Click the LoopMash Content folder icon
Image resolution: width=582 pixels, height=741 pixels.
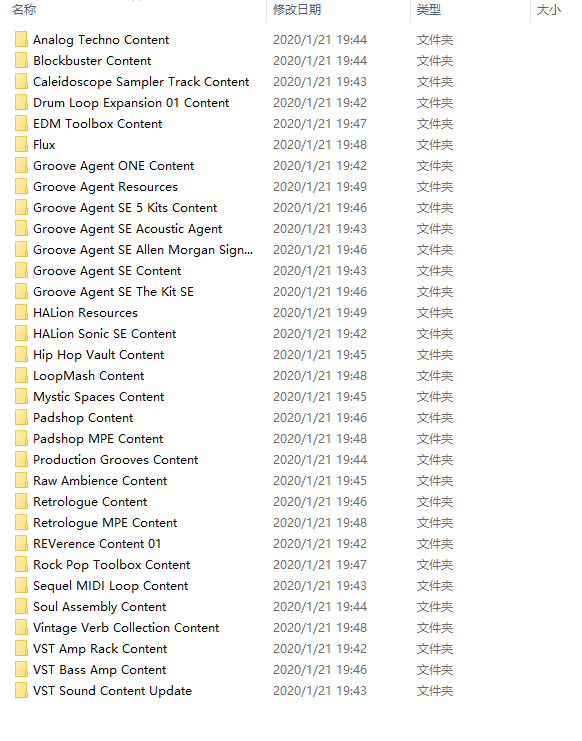click(21, 376)
